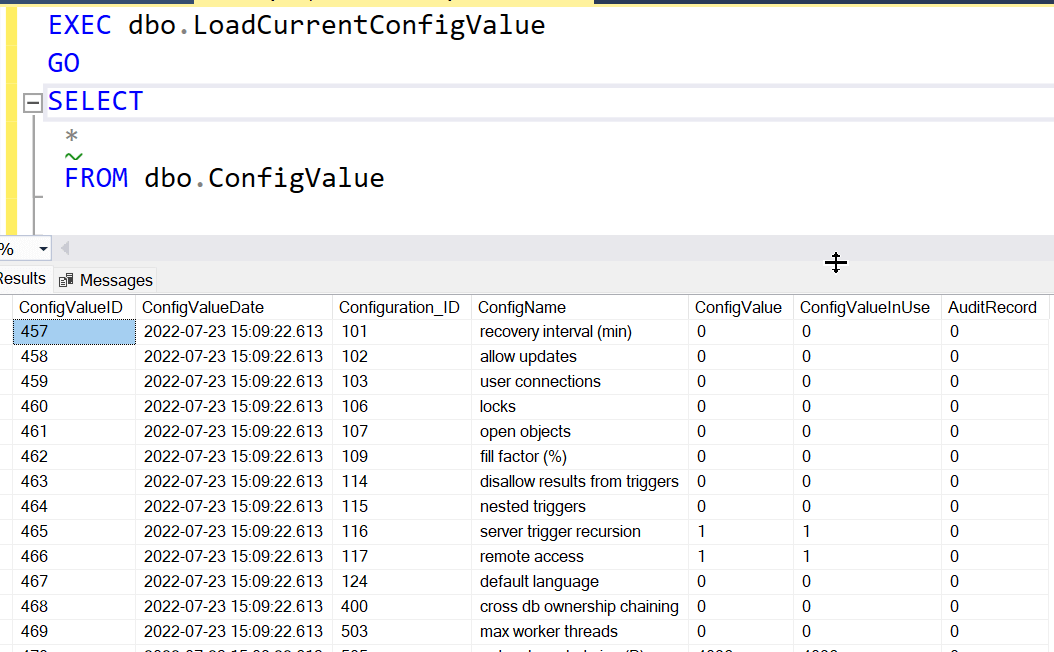Select the ConfigValueDate column header

(x=203, y=307)
